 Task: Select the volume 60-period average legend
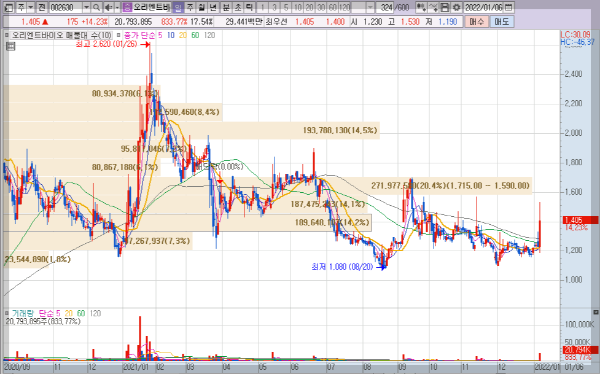81,313
